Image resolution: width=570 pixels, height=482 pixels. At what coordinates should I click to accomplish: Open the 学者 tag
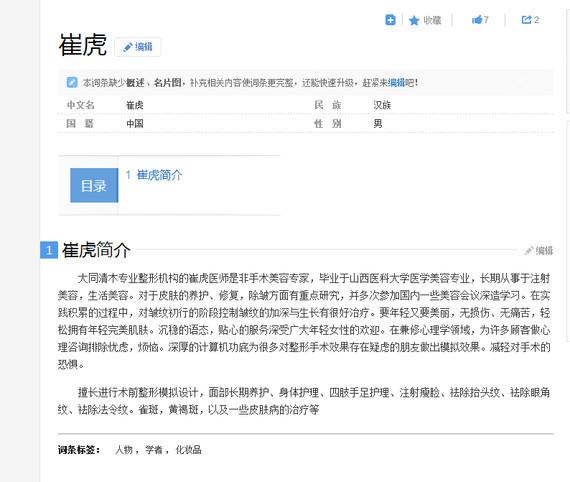coord(154,450)
